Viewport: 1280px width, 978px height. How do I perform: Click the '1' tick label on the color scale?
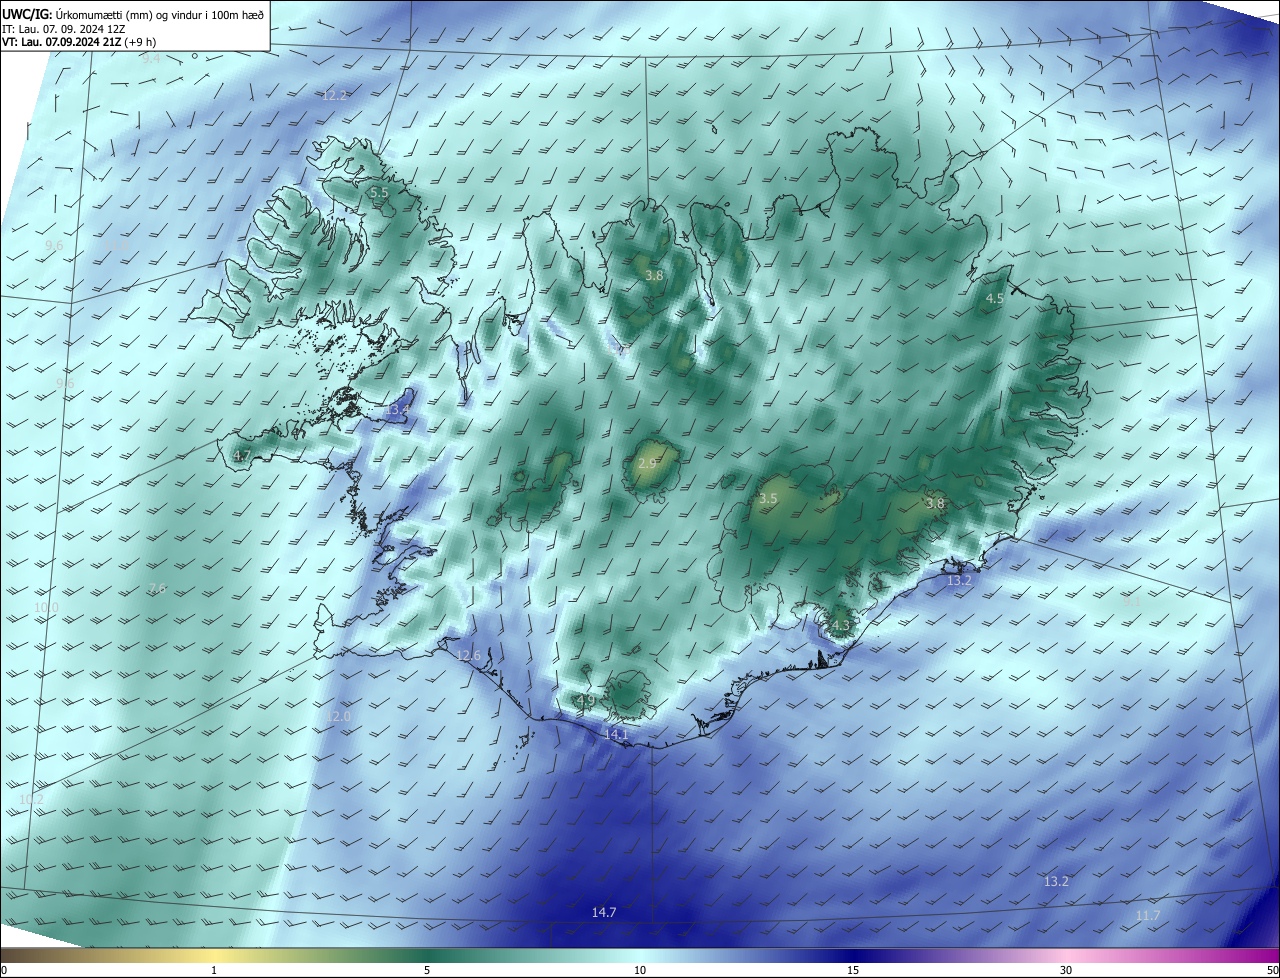[214, 971]
